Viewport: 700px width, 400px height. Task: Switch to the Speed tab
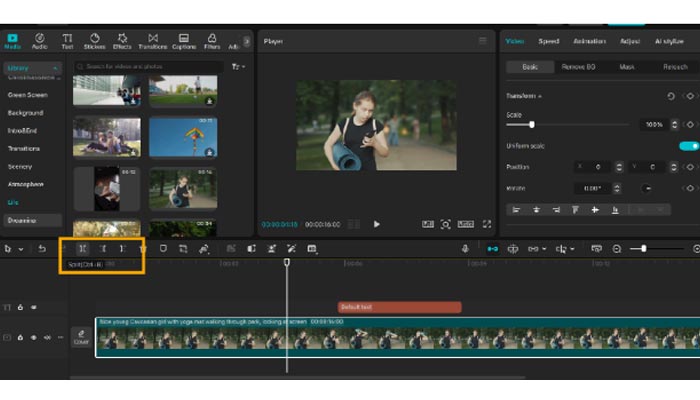point(549,41)
